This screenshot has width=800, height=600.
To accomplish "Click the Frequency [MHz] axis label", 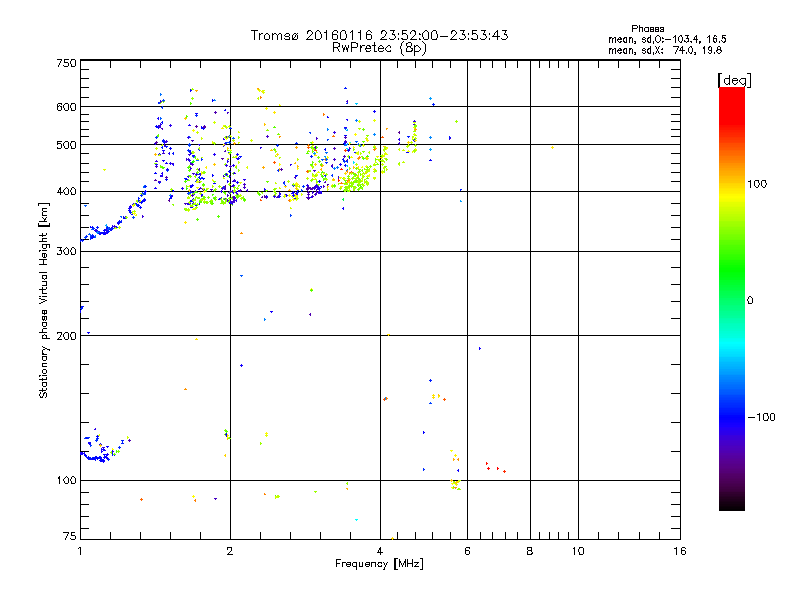I will [379, 565].
